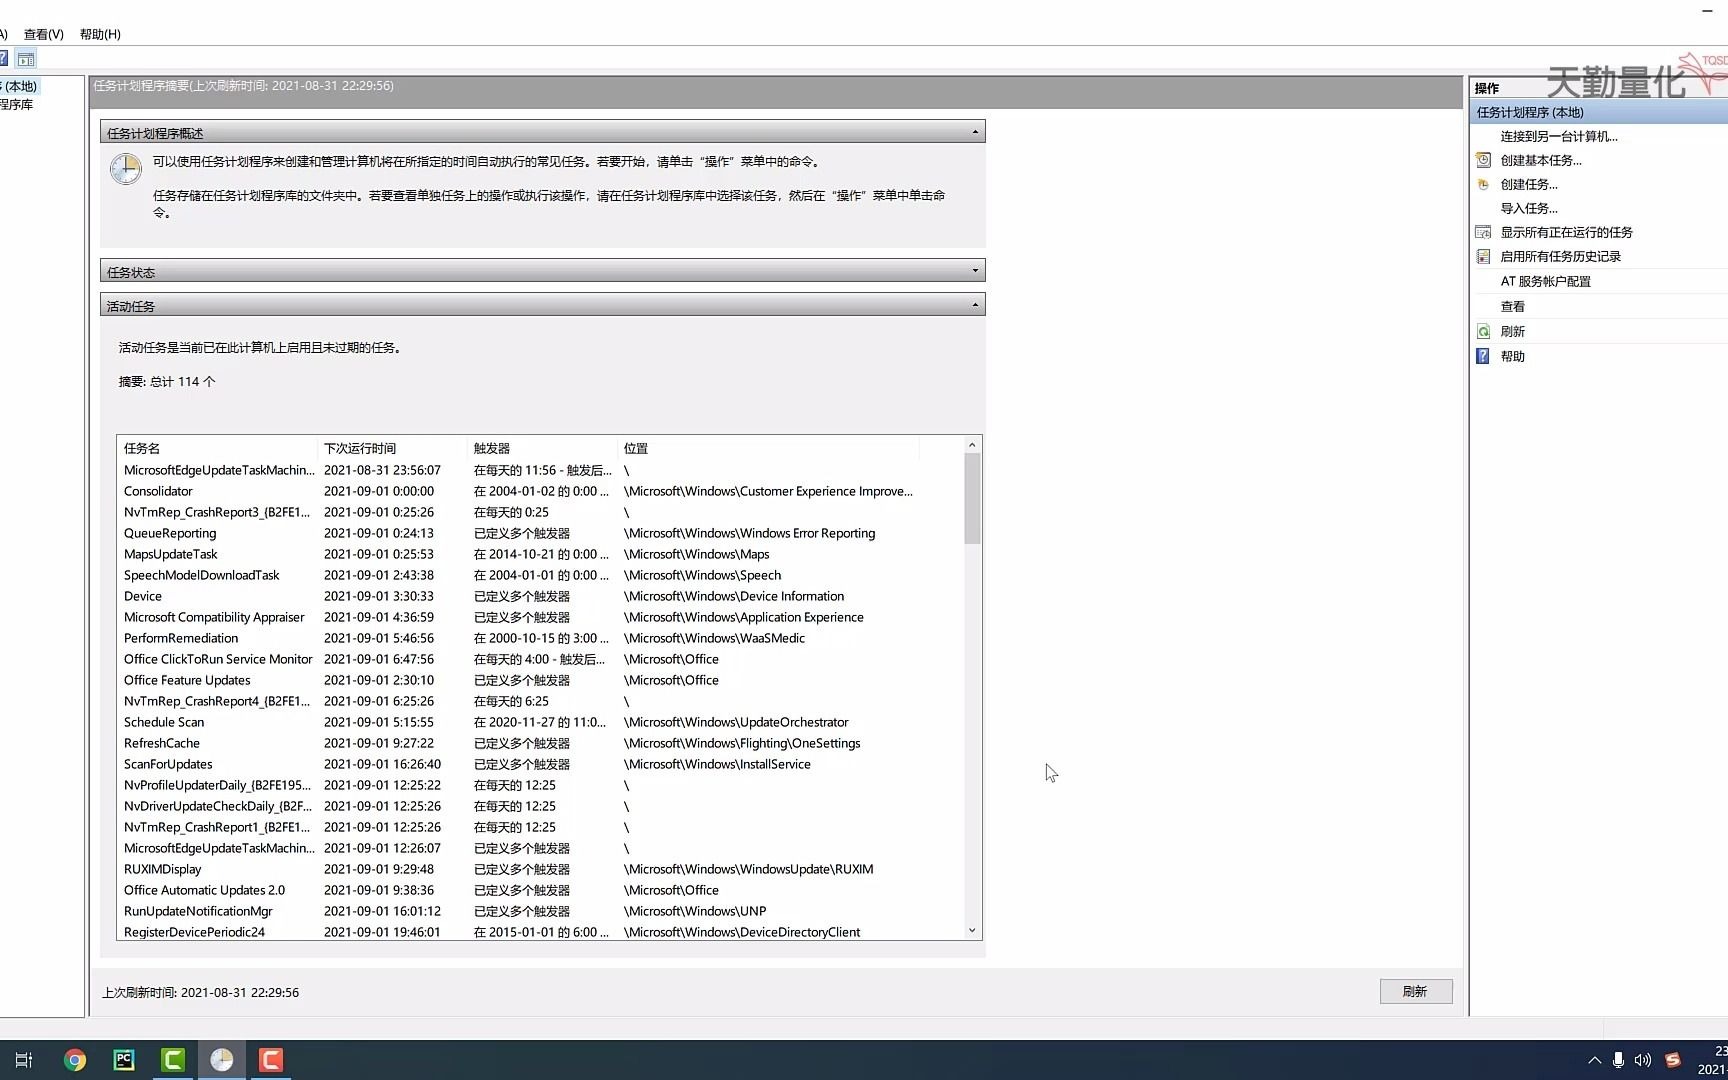Click 导入任务 action
This screenshot has height=1080, width=1728.
click(x=1529, y=208)
